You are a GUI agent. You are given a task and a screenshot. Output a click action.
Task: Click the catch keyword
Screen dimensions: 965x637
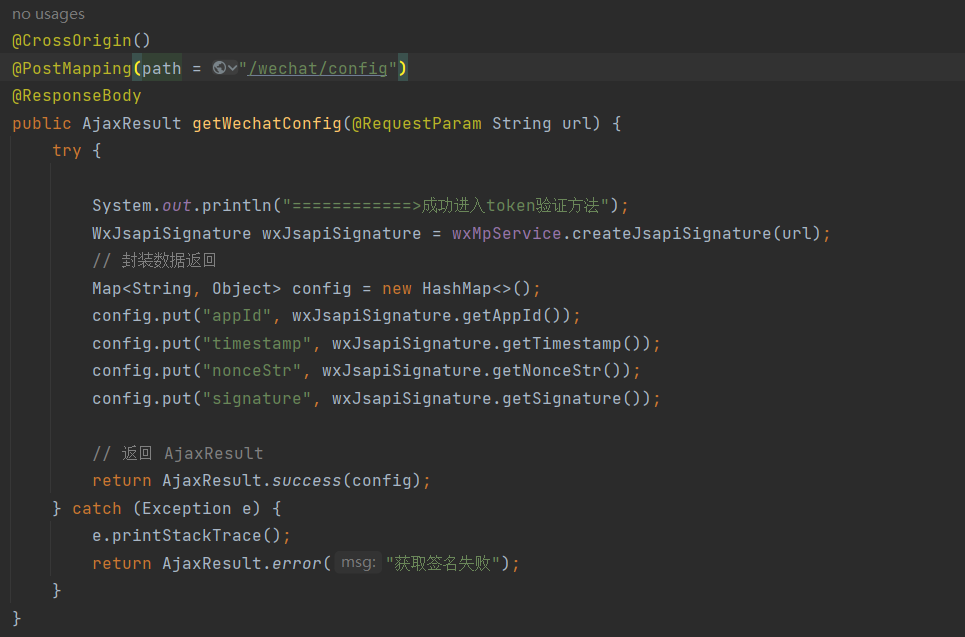pos(97,508)
